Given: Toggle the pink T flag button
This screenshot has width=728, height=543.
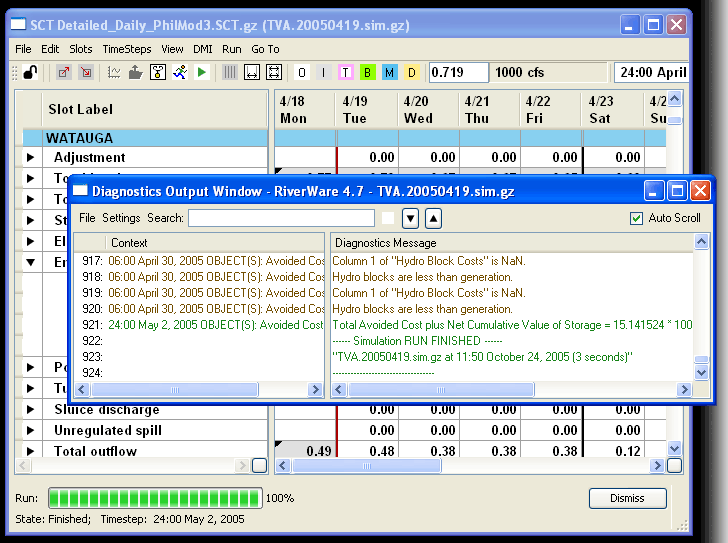Looking at the screenshot, I should 345,72.
